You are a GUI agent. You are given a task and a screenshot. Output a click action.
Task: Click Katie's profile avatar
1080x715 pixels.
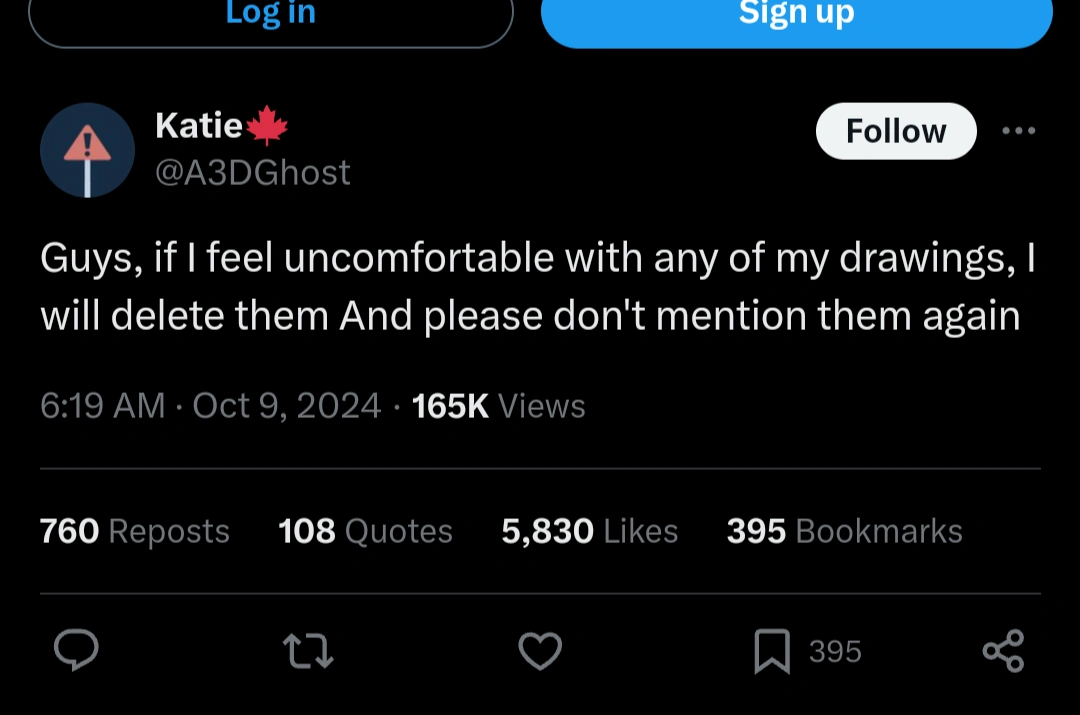[87, 150]
